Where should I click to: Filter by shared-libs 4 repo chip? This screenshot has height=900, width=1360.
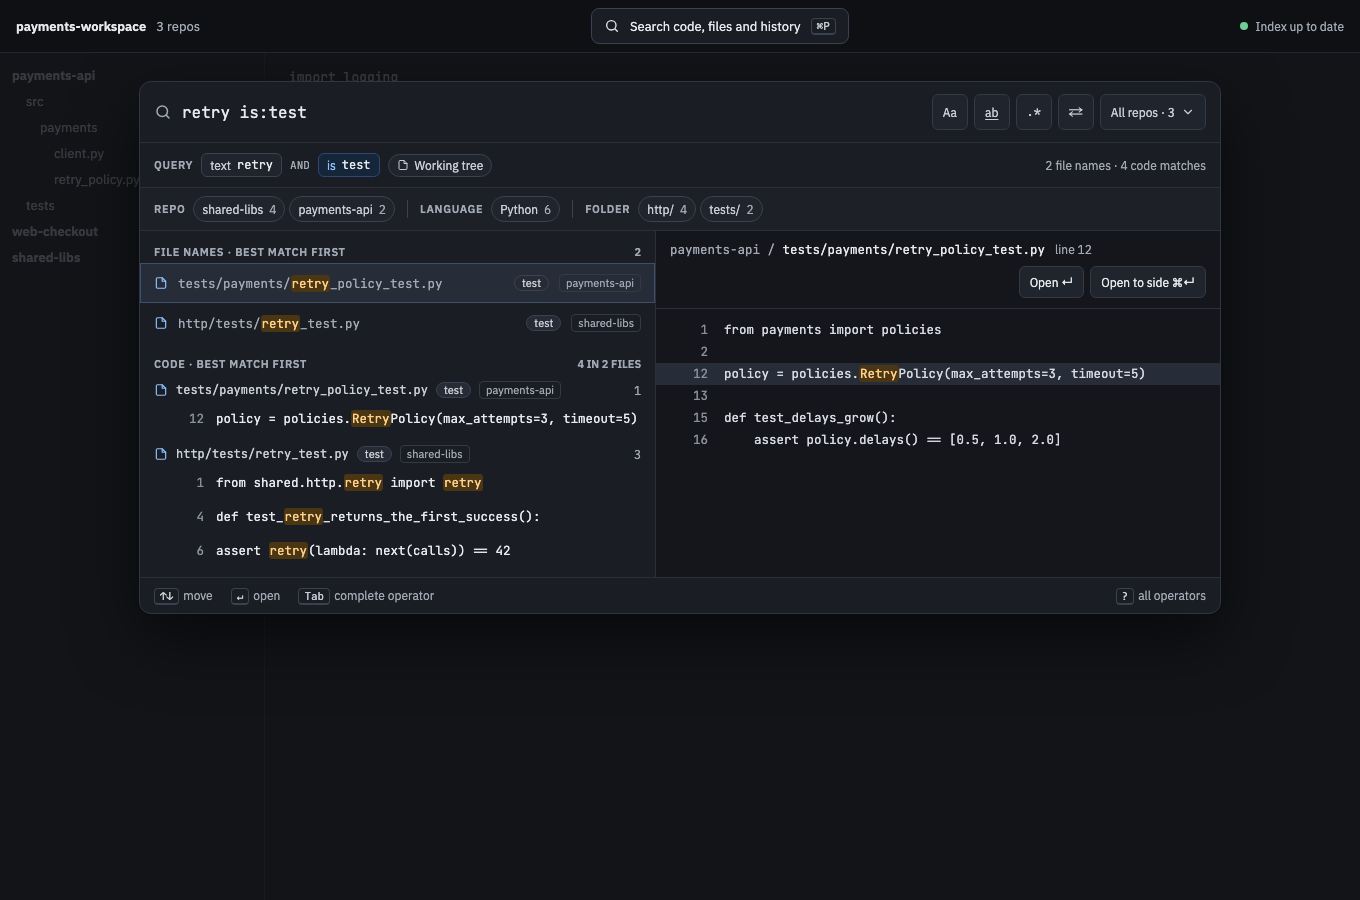239,210
